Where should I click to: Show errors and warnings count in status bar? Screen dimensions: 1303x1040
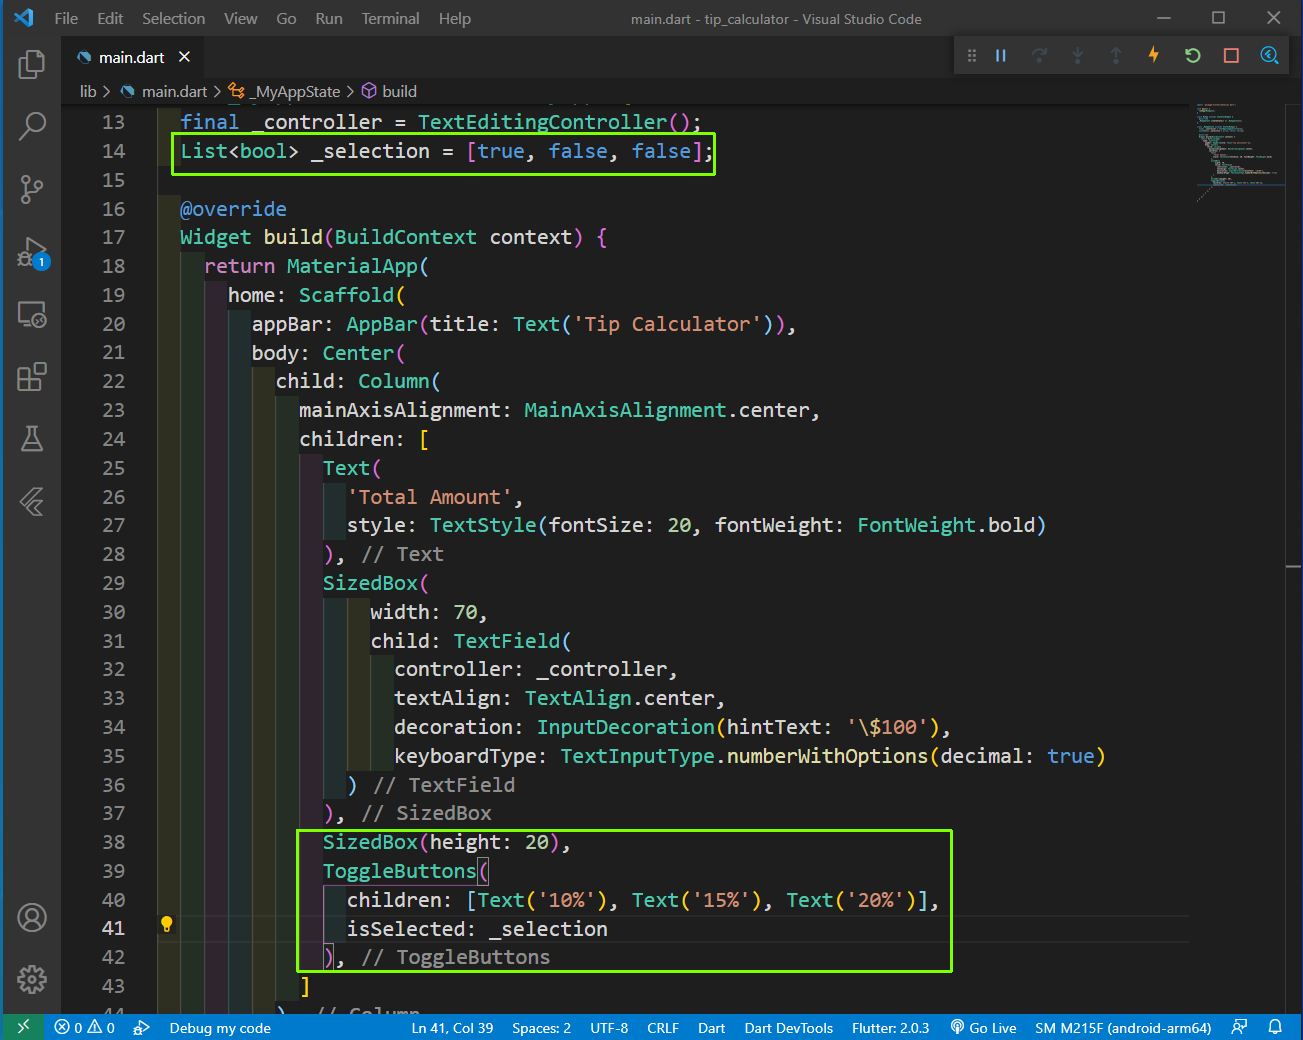(x=85, y=1028)
